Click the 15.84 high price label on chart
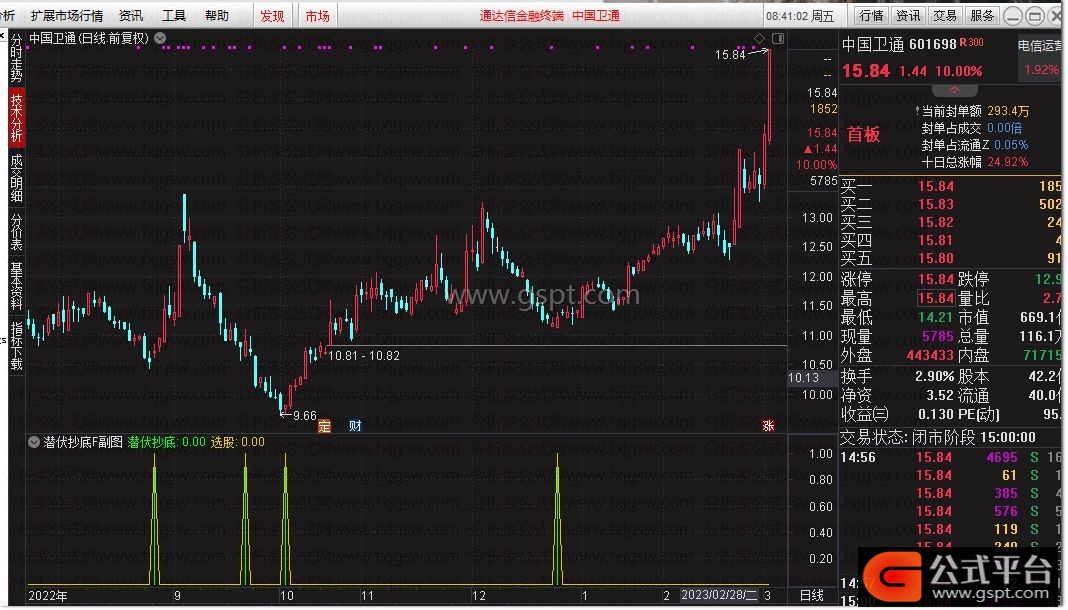 point(730,54)
